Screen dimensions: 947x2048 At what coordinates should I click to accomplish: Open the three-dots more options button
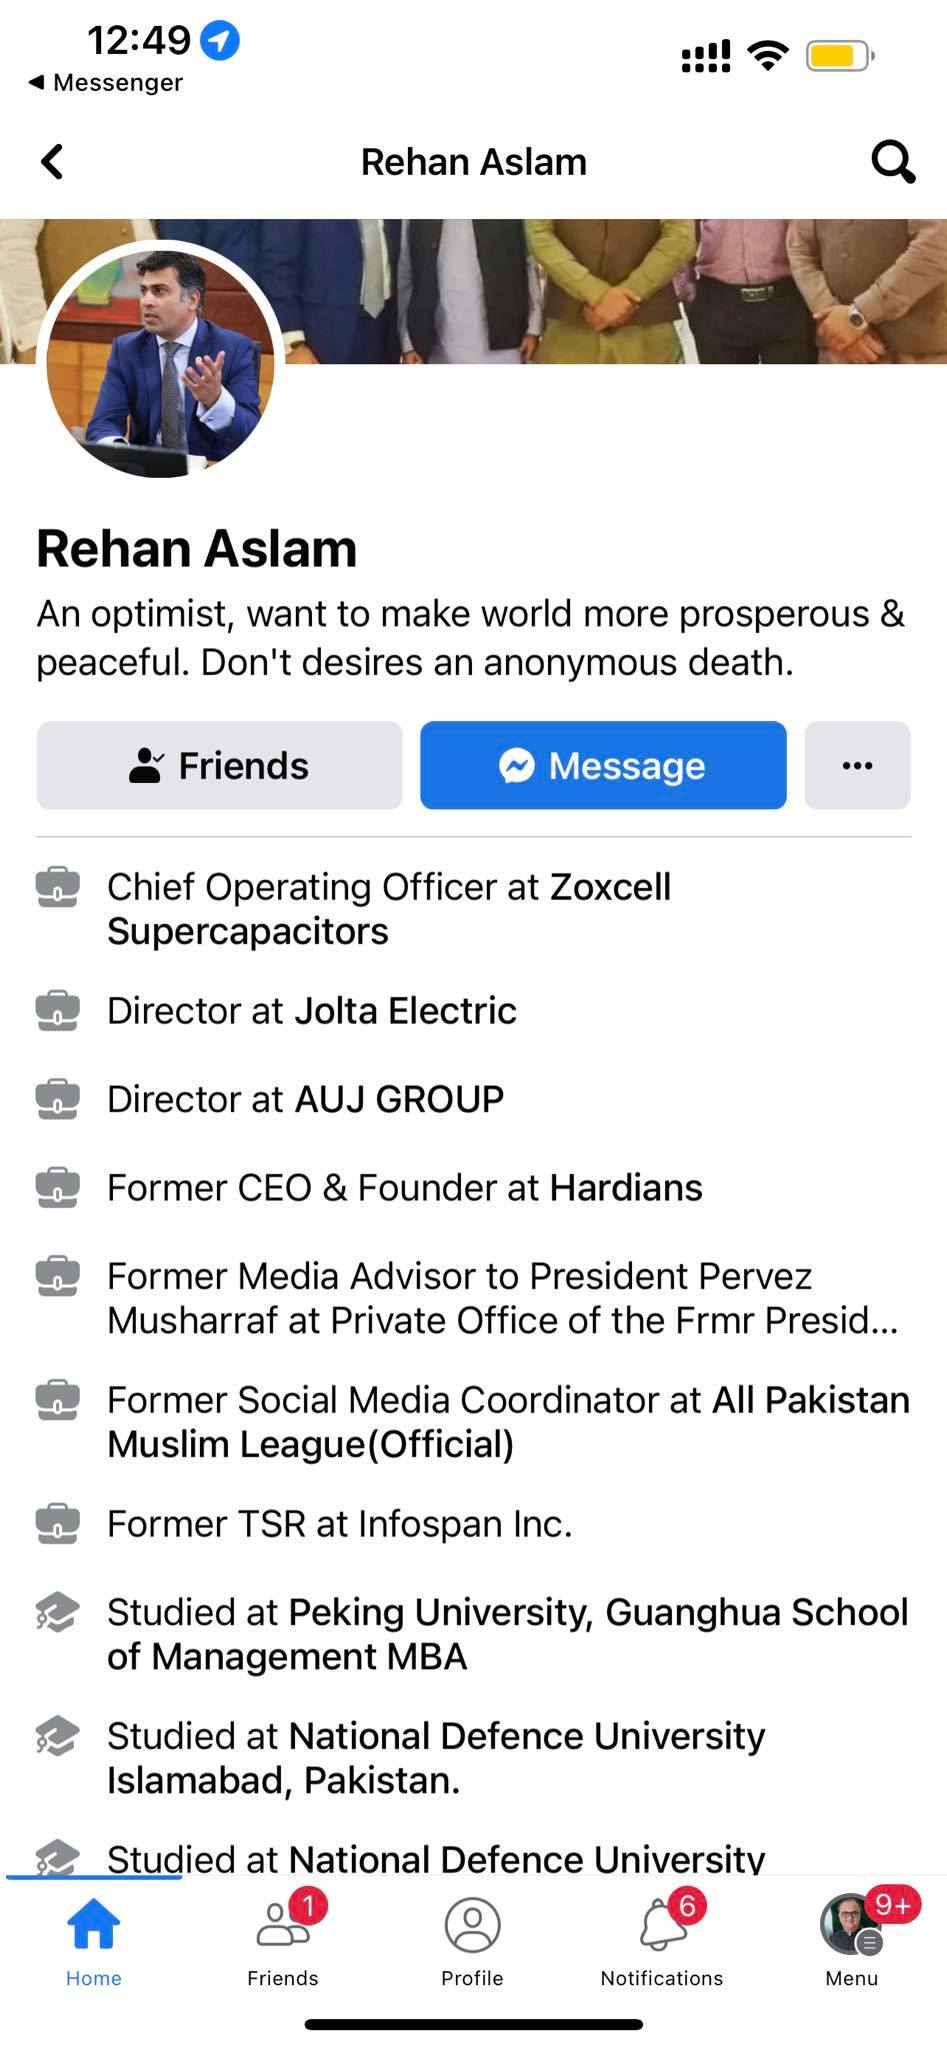pyautogui.click(x=857, y=765)
